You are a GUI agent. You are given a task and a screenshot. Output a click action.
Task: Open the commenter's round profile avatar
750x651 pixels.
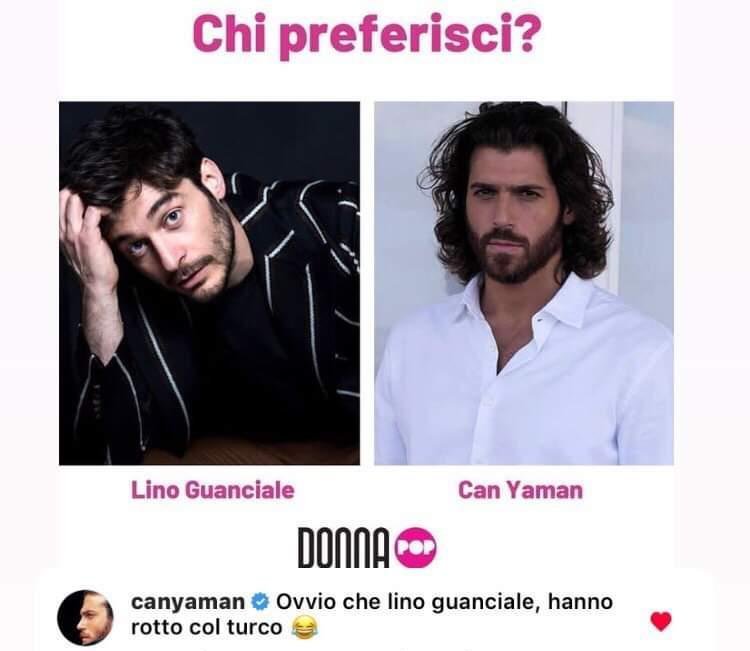[x=85, y=618]
